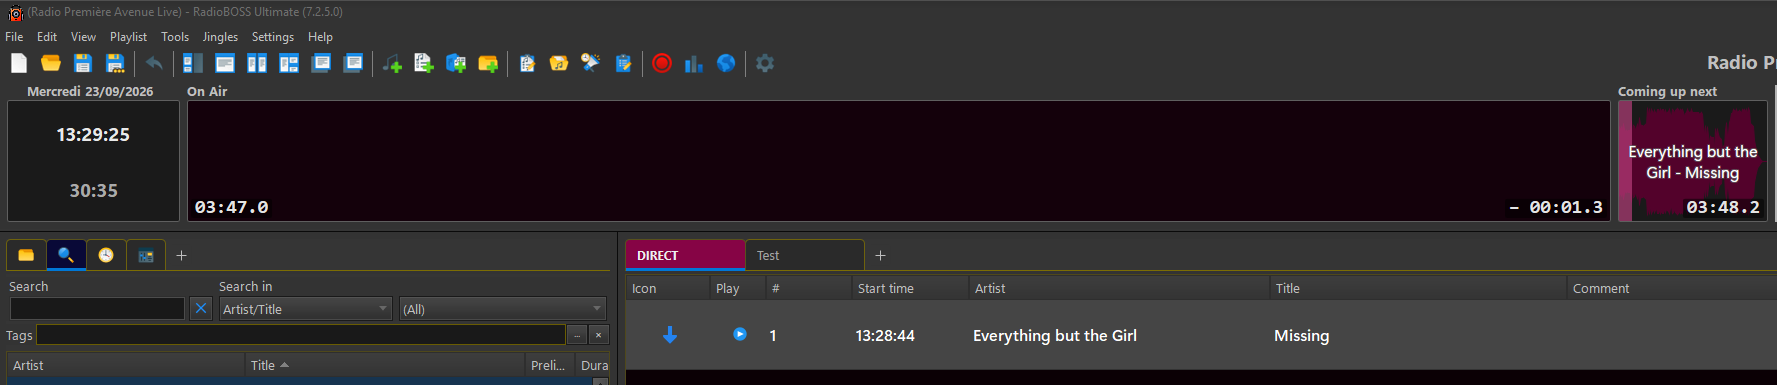The height and width of the screenshot is (385, 1777).
Task: Open the Edit menu
Action: point(47,37)
